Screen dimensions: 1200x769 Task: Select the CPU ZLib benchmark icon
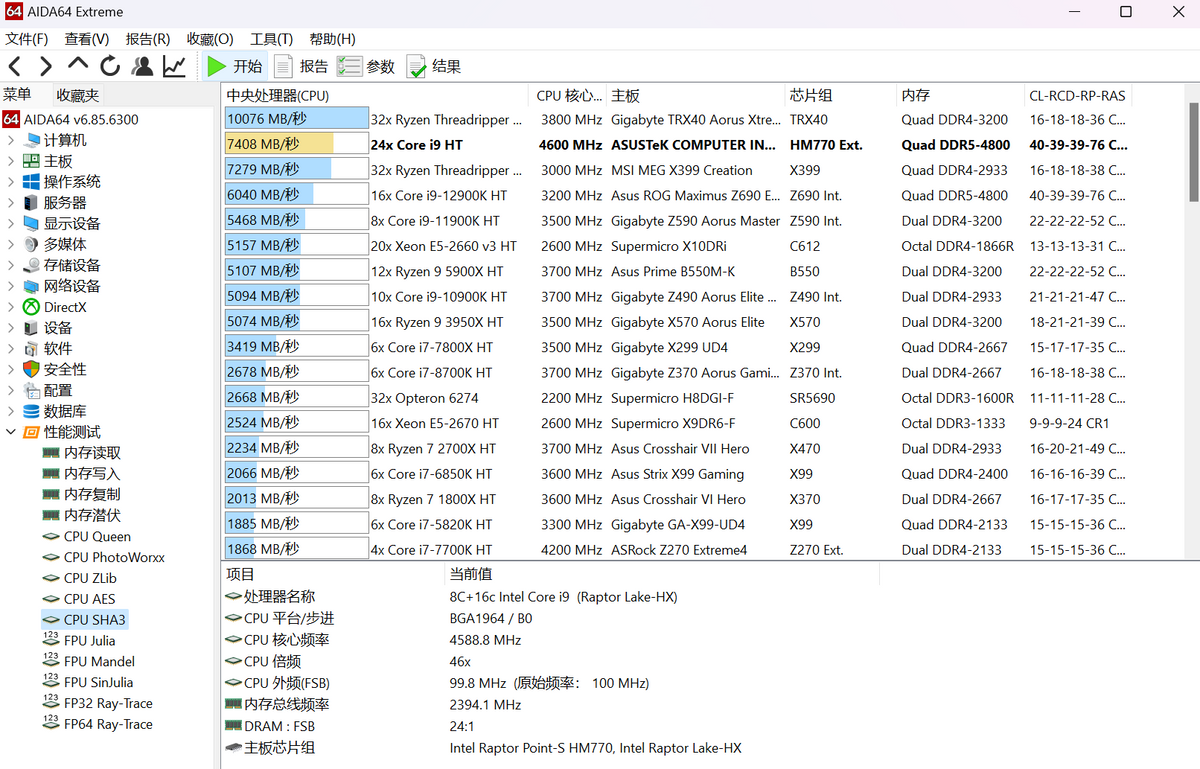51,578
